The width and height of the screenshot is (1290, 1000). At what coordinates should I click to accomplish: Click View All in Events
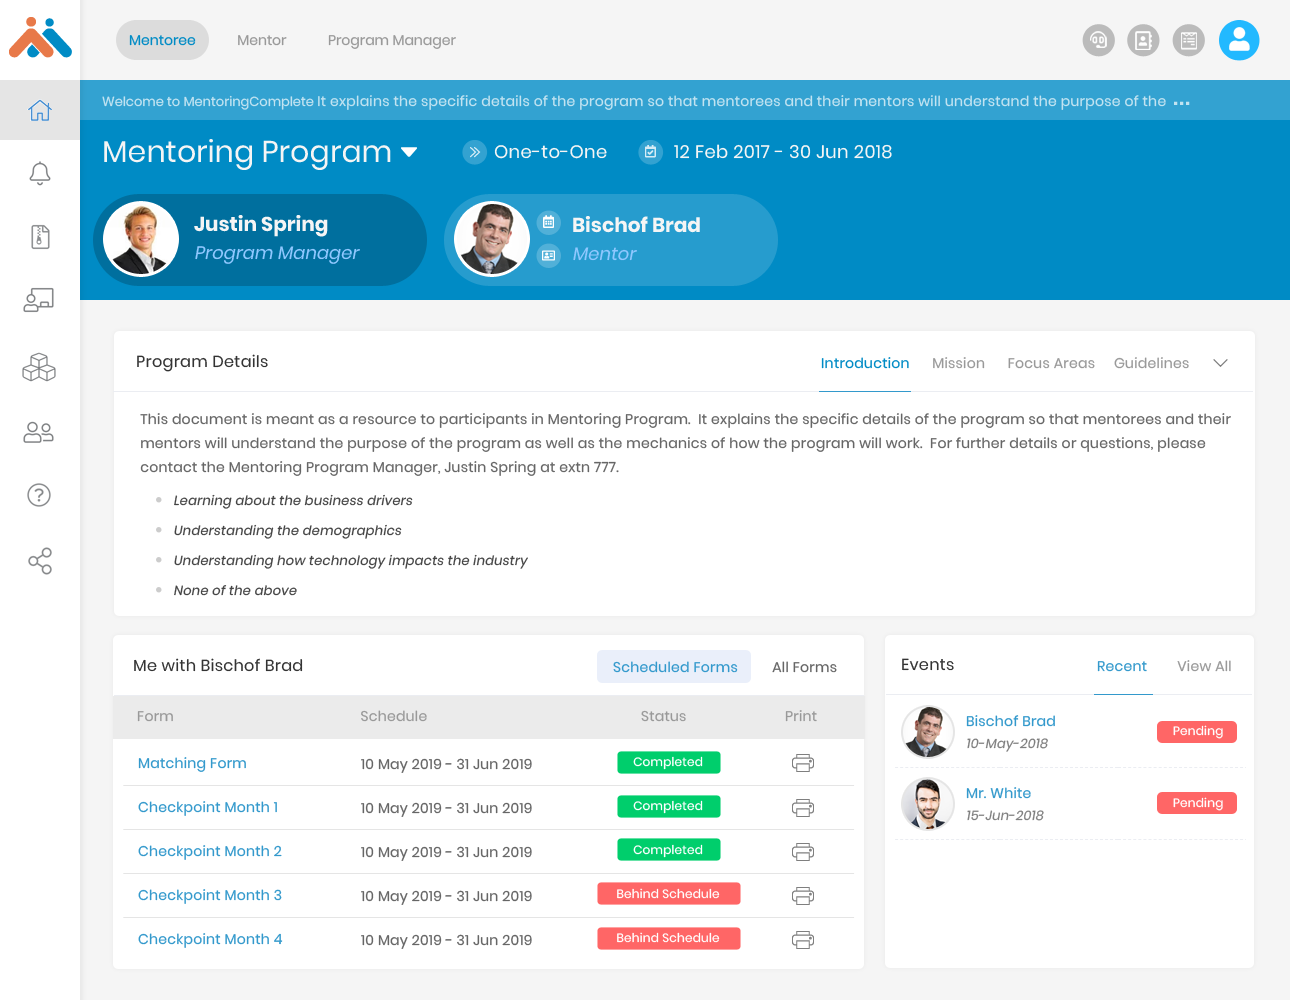1203,666
